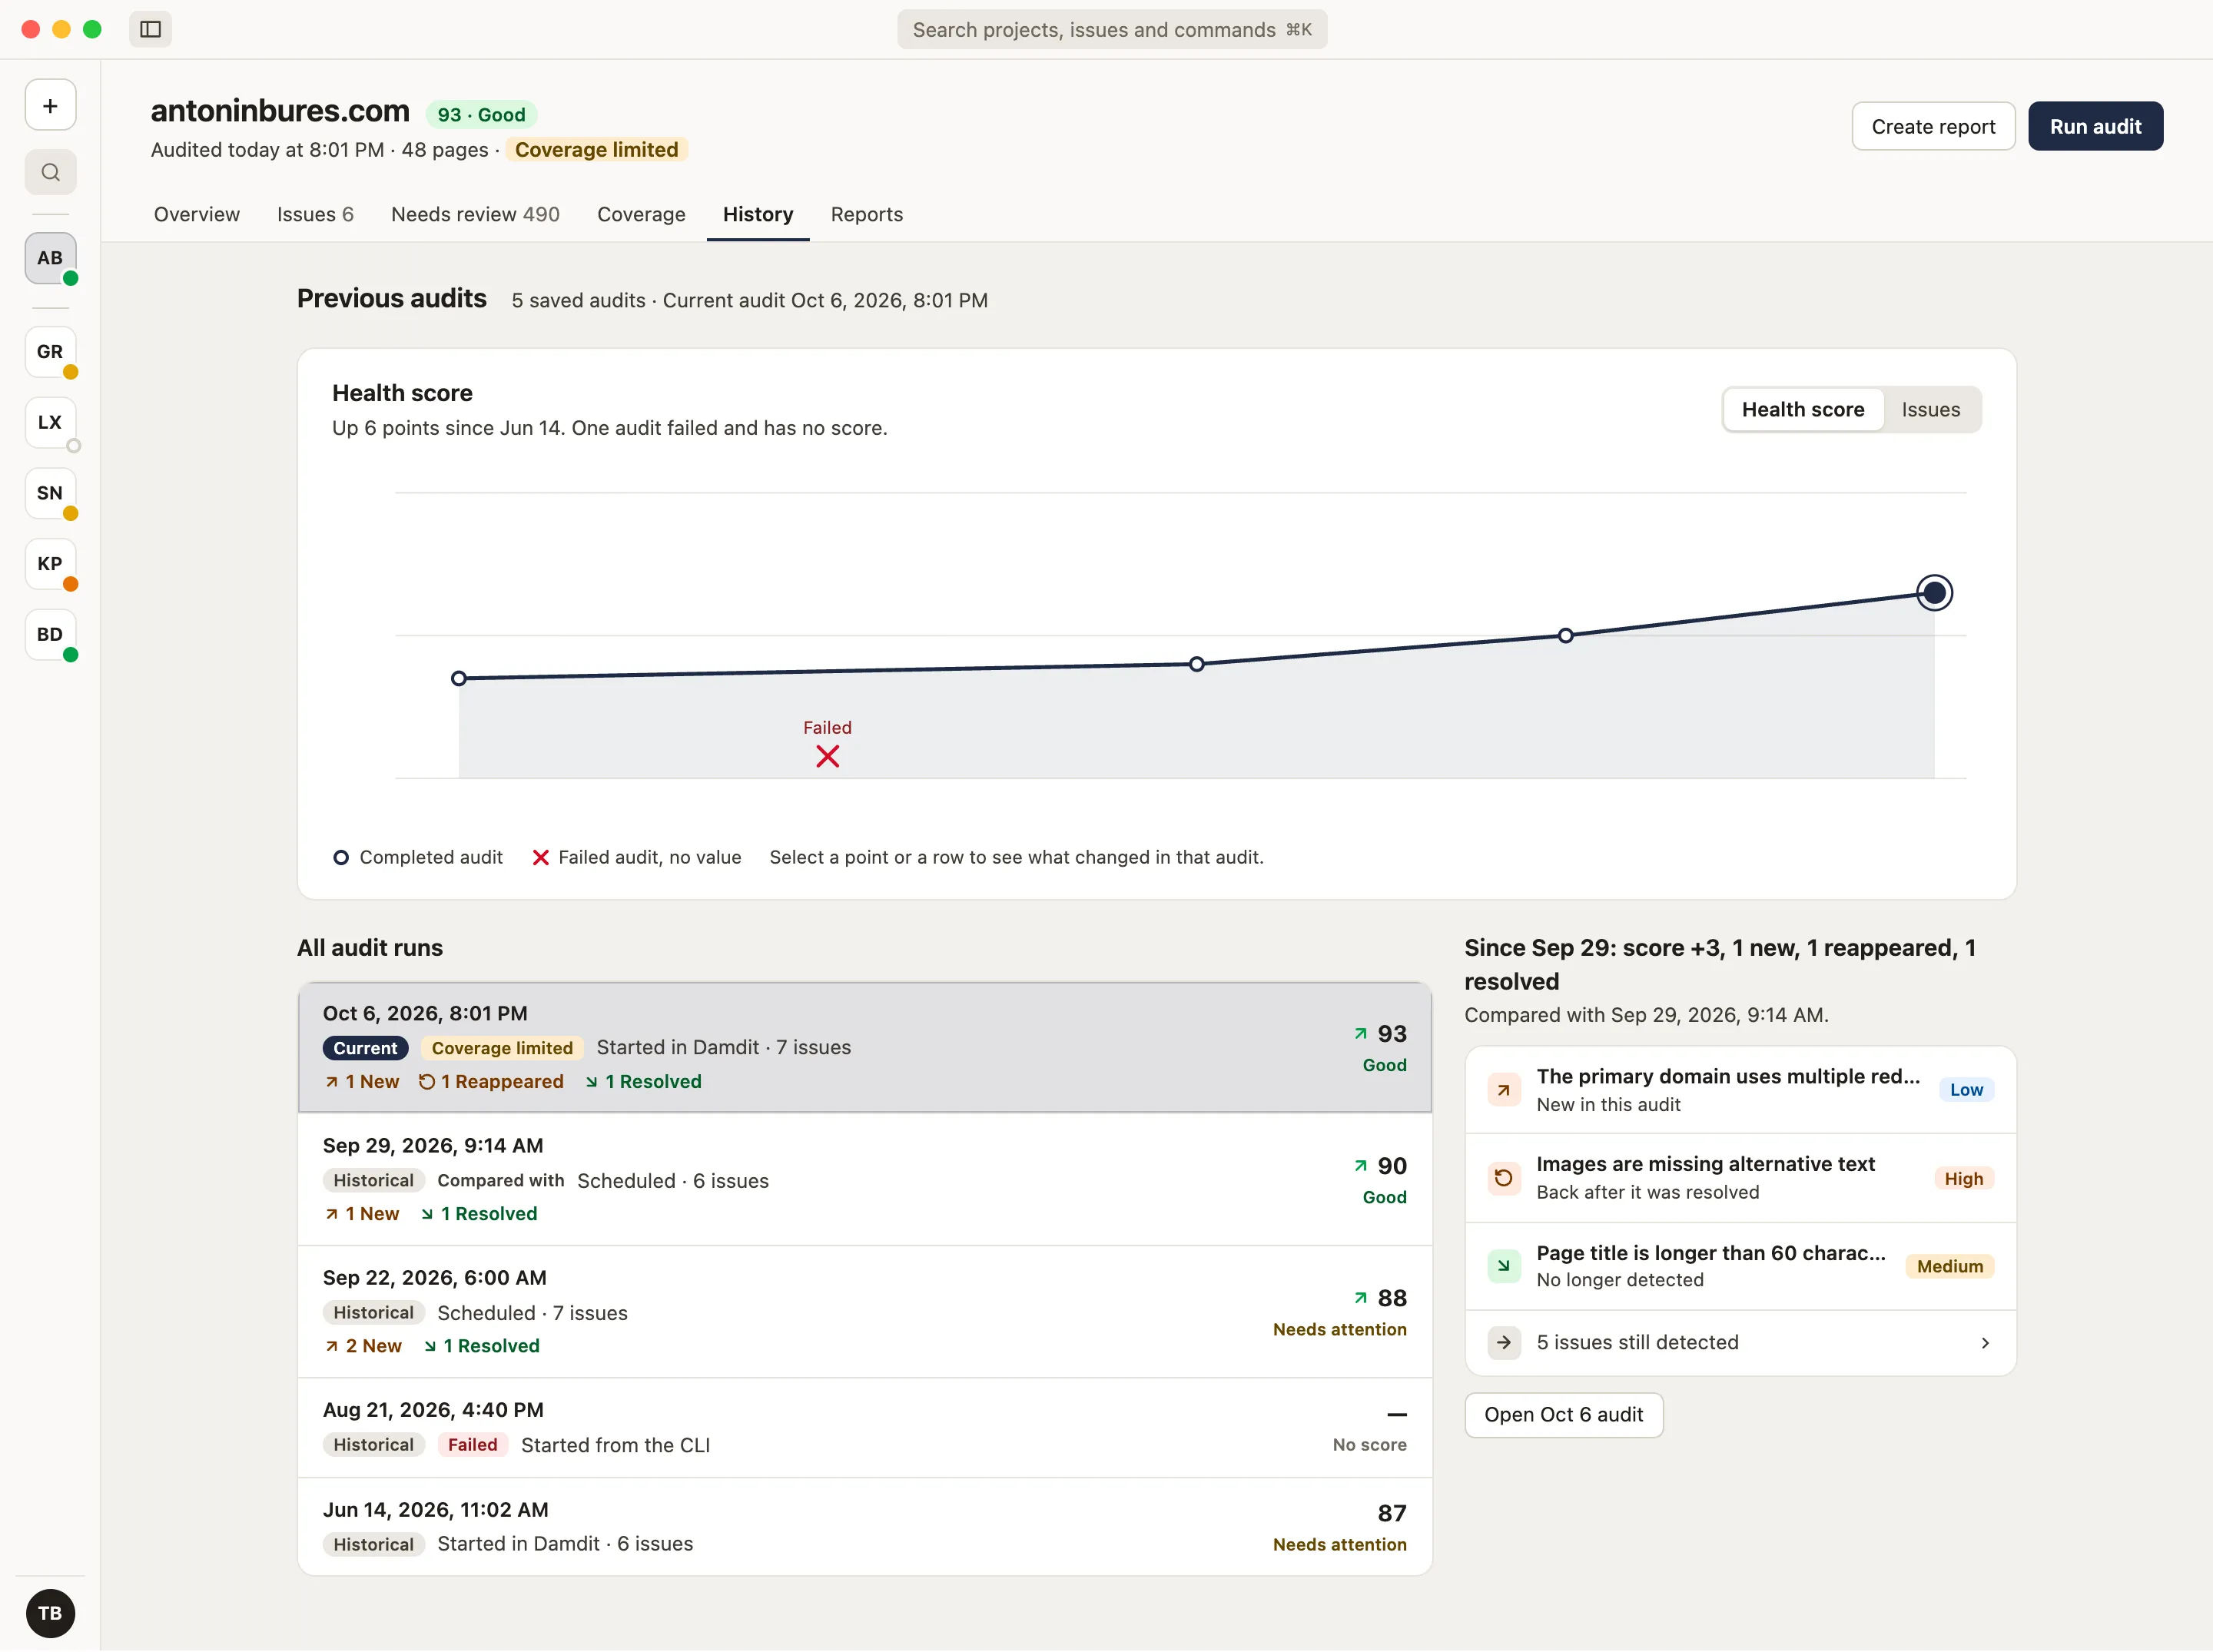Click arrow icon beside 5 issues still detected
The image size is (2213, 1652).
pos(1504,1343)
